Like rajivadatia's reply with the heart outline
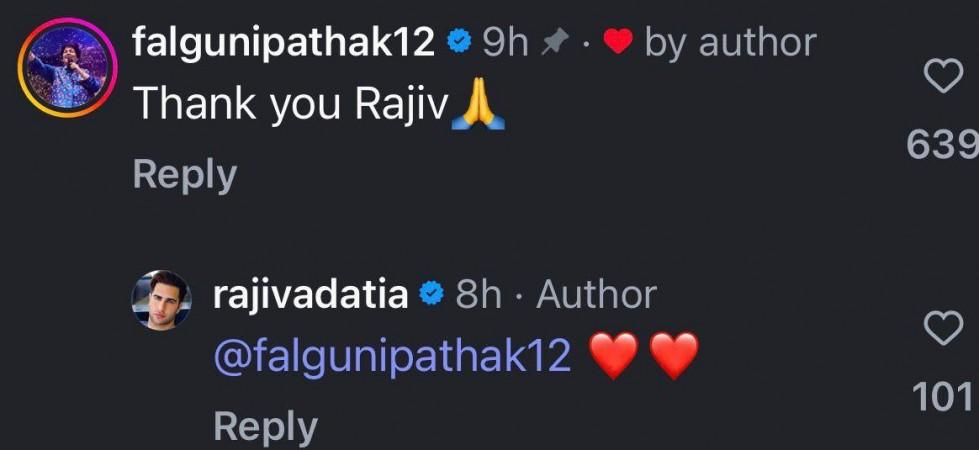This screenshot has height=450, width=979. (x=943, y=328)
